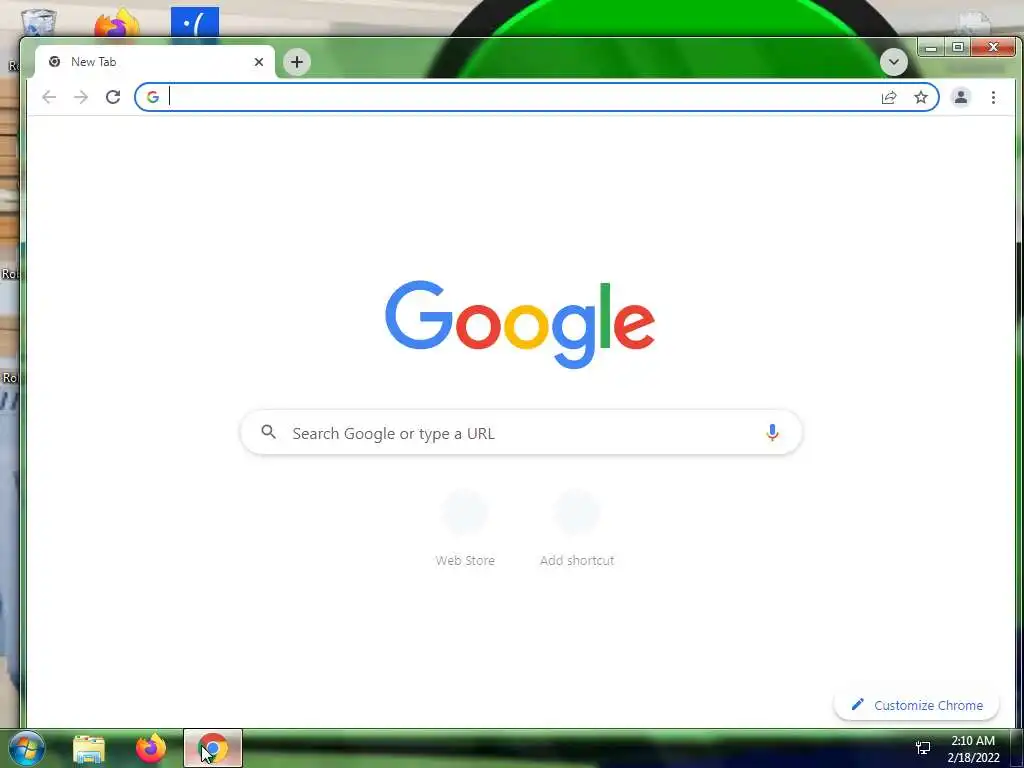Click the Customize Chrome button

point(917,705)
